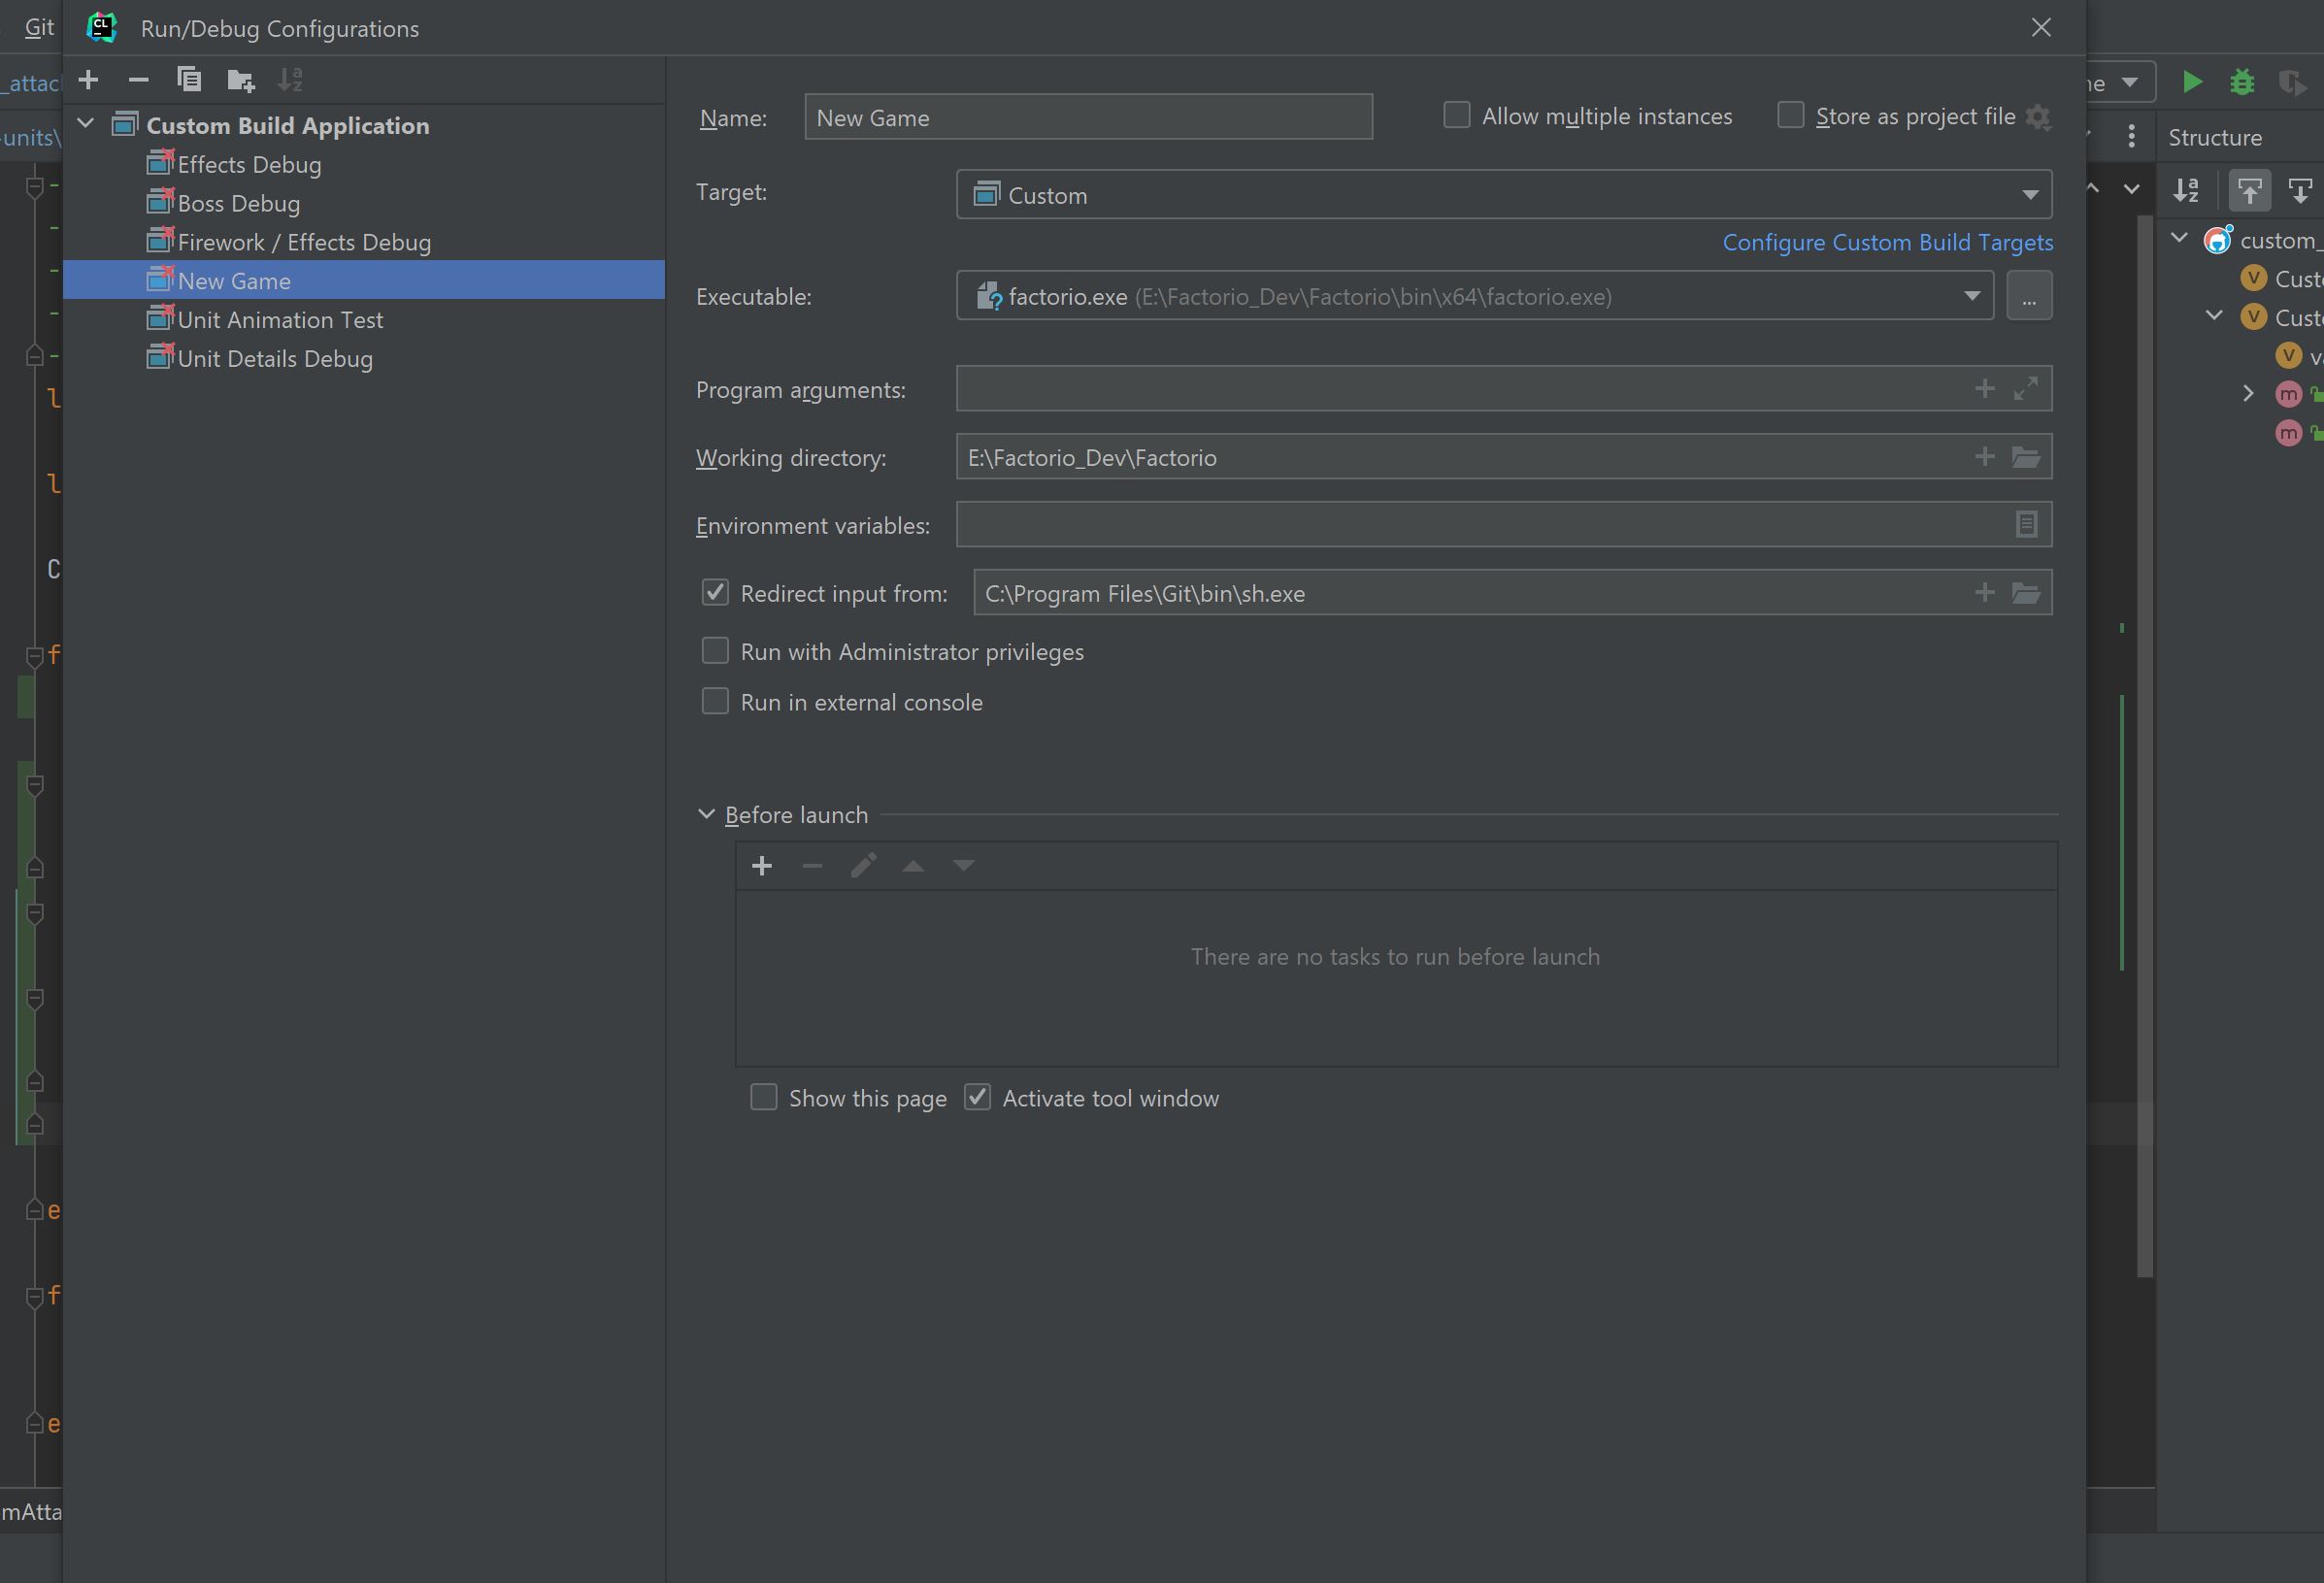Toggle Run in external console checkbox
Screen dimensions: 2324x1583
pos(715,701)
